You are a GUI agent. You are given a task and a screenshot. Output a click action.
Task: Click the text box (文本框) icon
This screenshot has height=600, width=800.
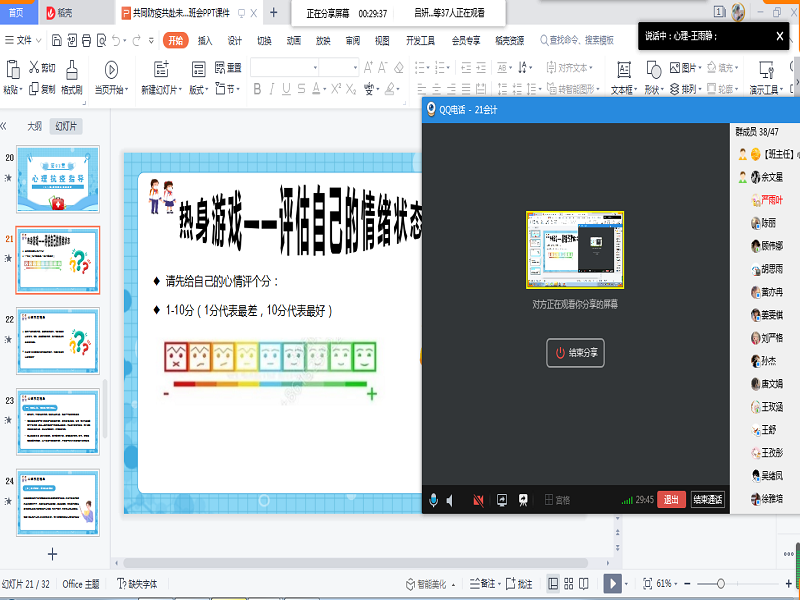[x=621, y=70]
